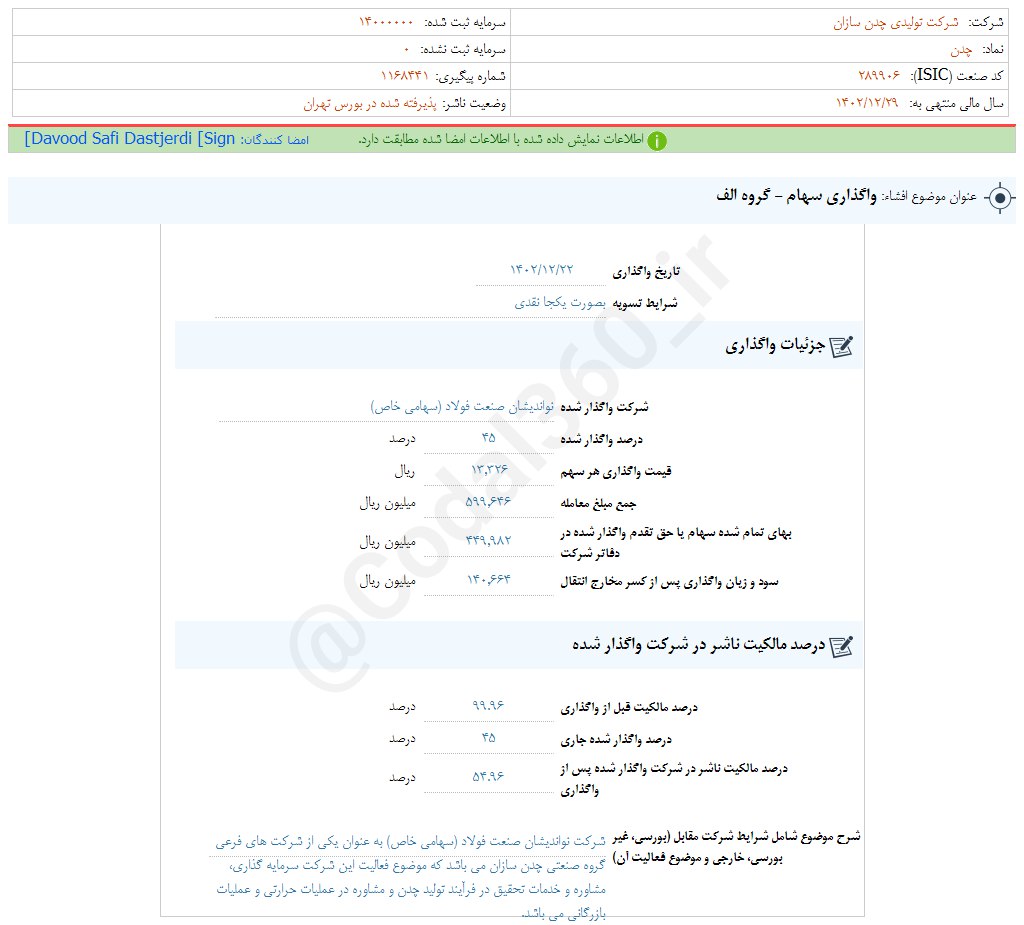The width and height of the screenshot is (1024, 925).
Task: Select ISIC industry code ۲۸۹۹۰۶
Action: click(879, 76)
